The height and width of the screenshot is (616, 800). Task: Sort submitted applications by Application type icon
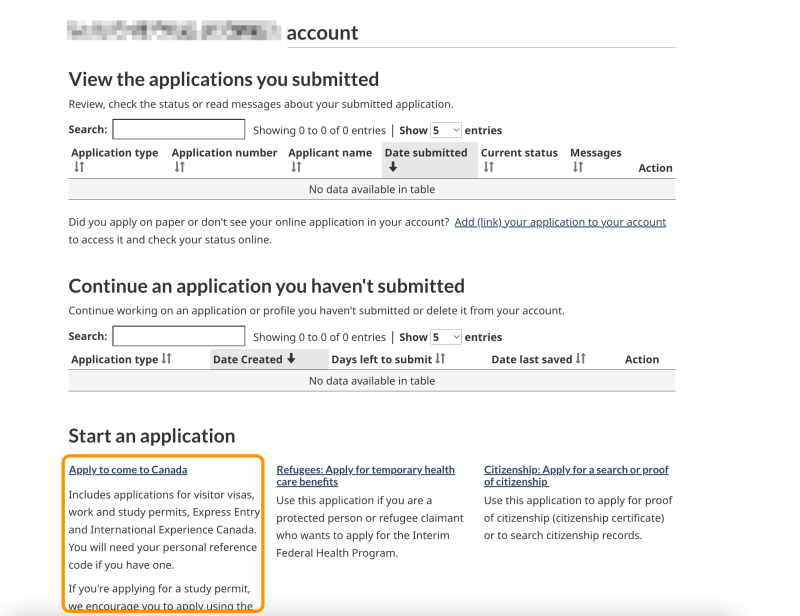[79, 167]
